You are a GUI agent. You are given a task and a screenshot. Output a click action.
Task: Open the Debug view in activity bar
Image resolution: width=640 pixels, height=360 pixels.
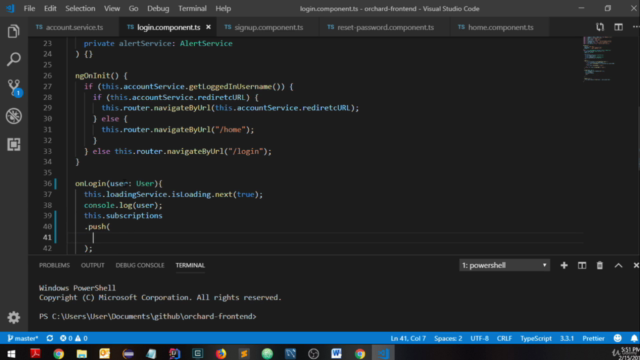coord(13,116)
